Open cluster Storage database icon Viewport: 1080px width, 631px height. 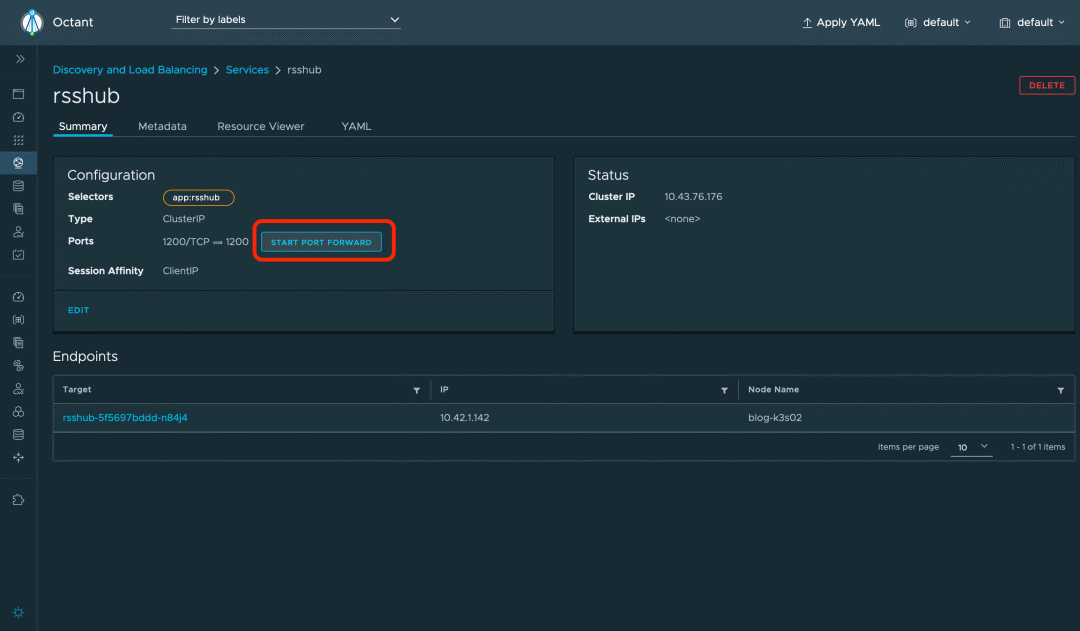point(19,435)
